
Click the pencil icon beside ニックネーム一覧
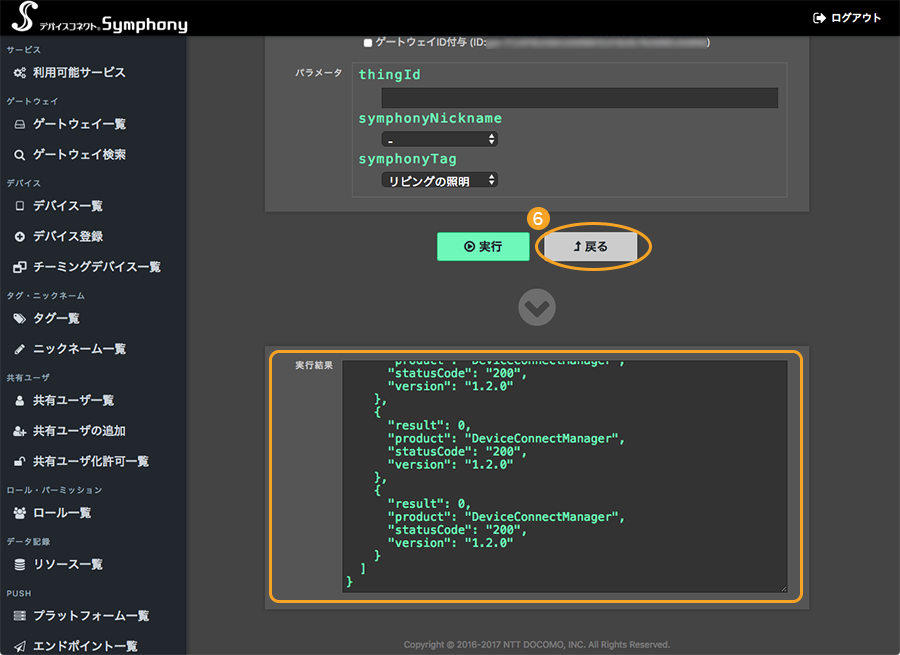20,349
